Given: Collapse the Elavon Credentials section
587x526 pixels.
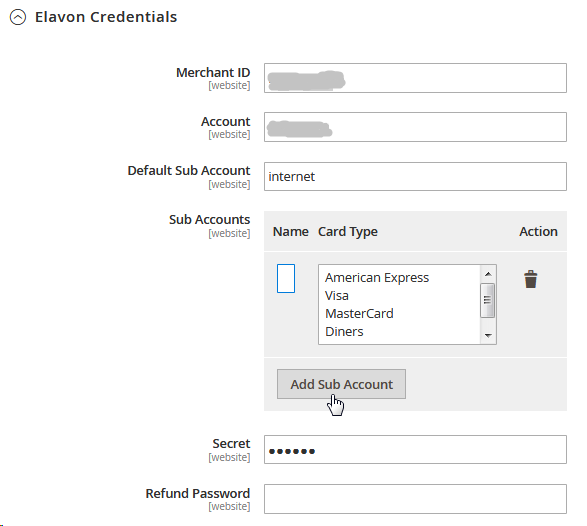Looking at the screenshot, I should 18,17.
